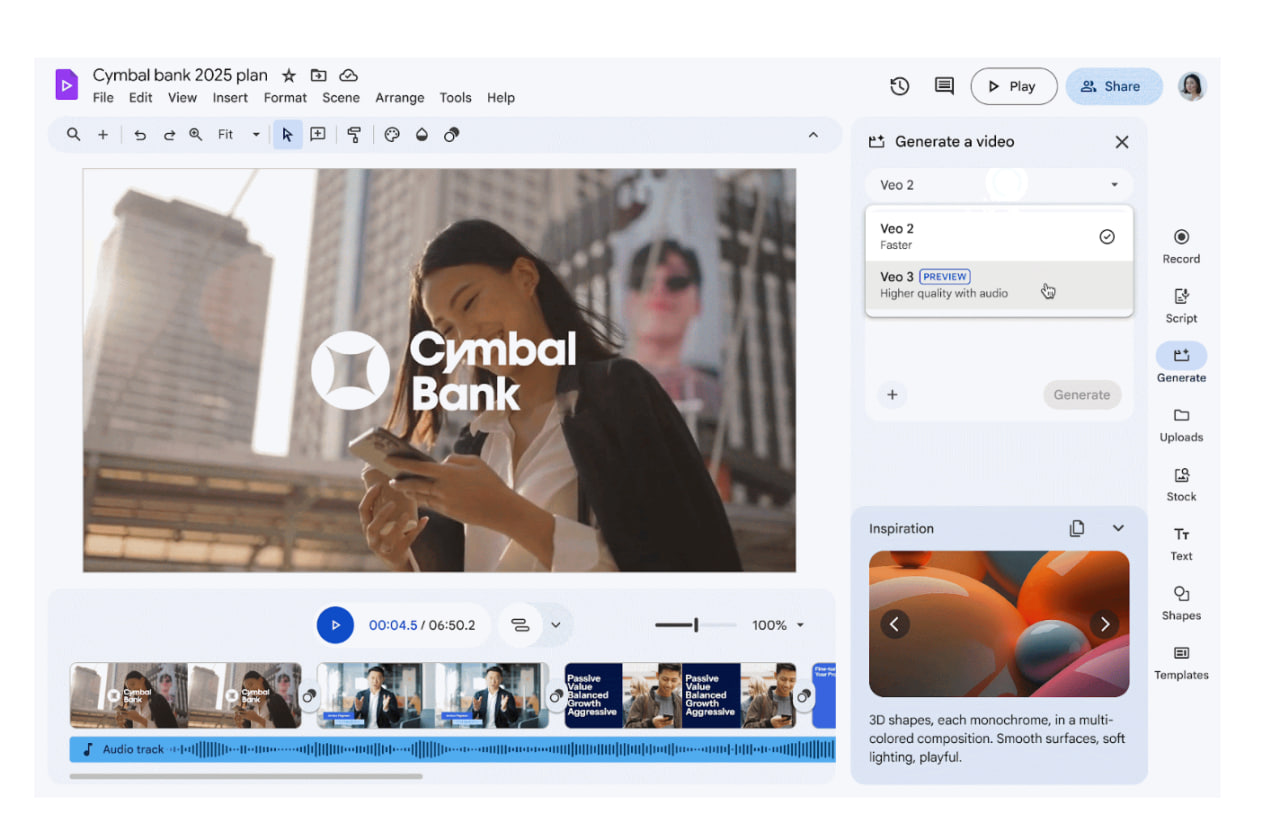The image size is (1280, 814).
Task: Collapse the toolbar with up chevron
Action: pos(813,135)
